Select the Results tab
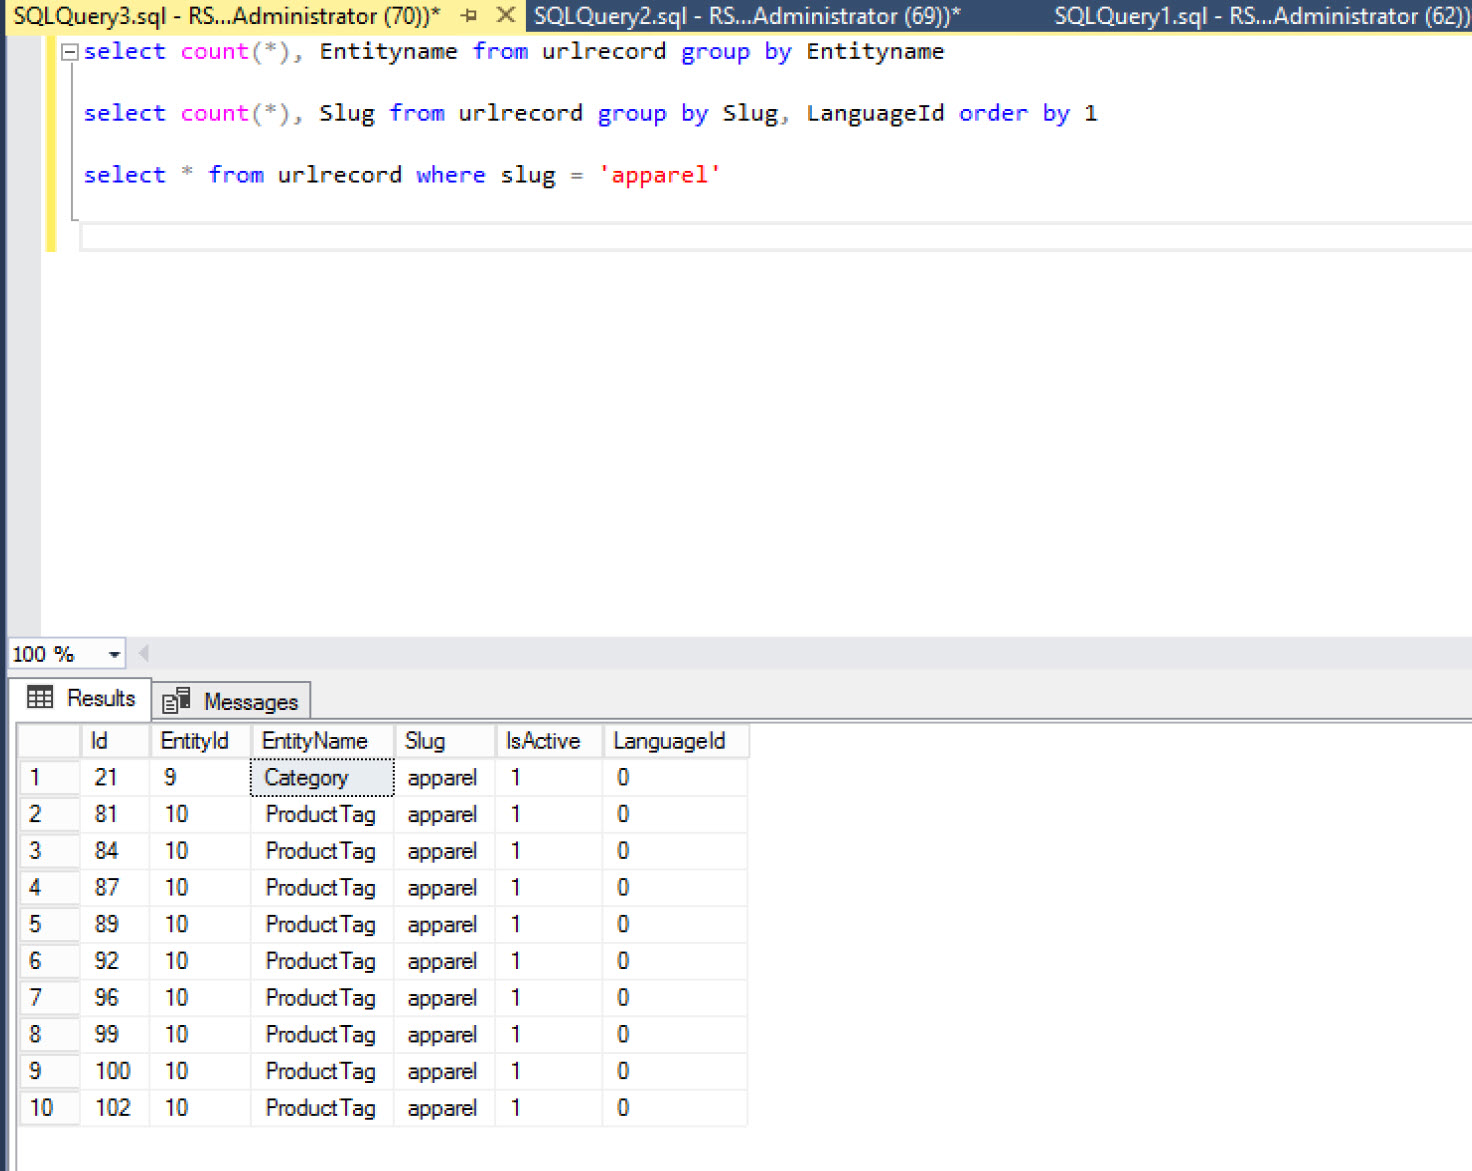The width and height of the screenshot is (1472, 1171). pos(100,698)
